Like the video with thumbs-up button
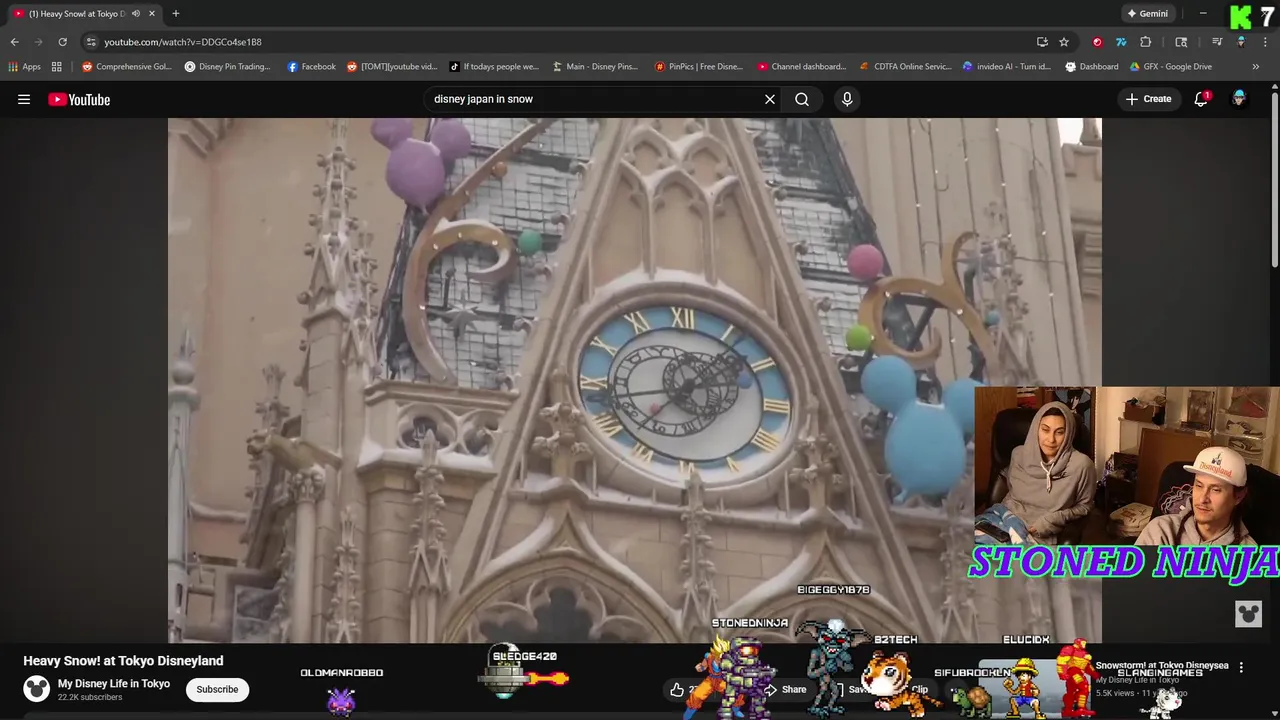 pyautogui.click(x=678, y=690)
